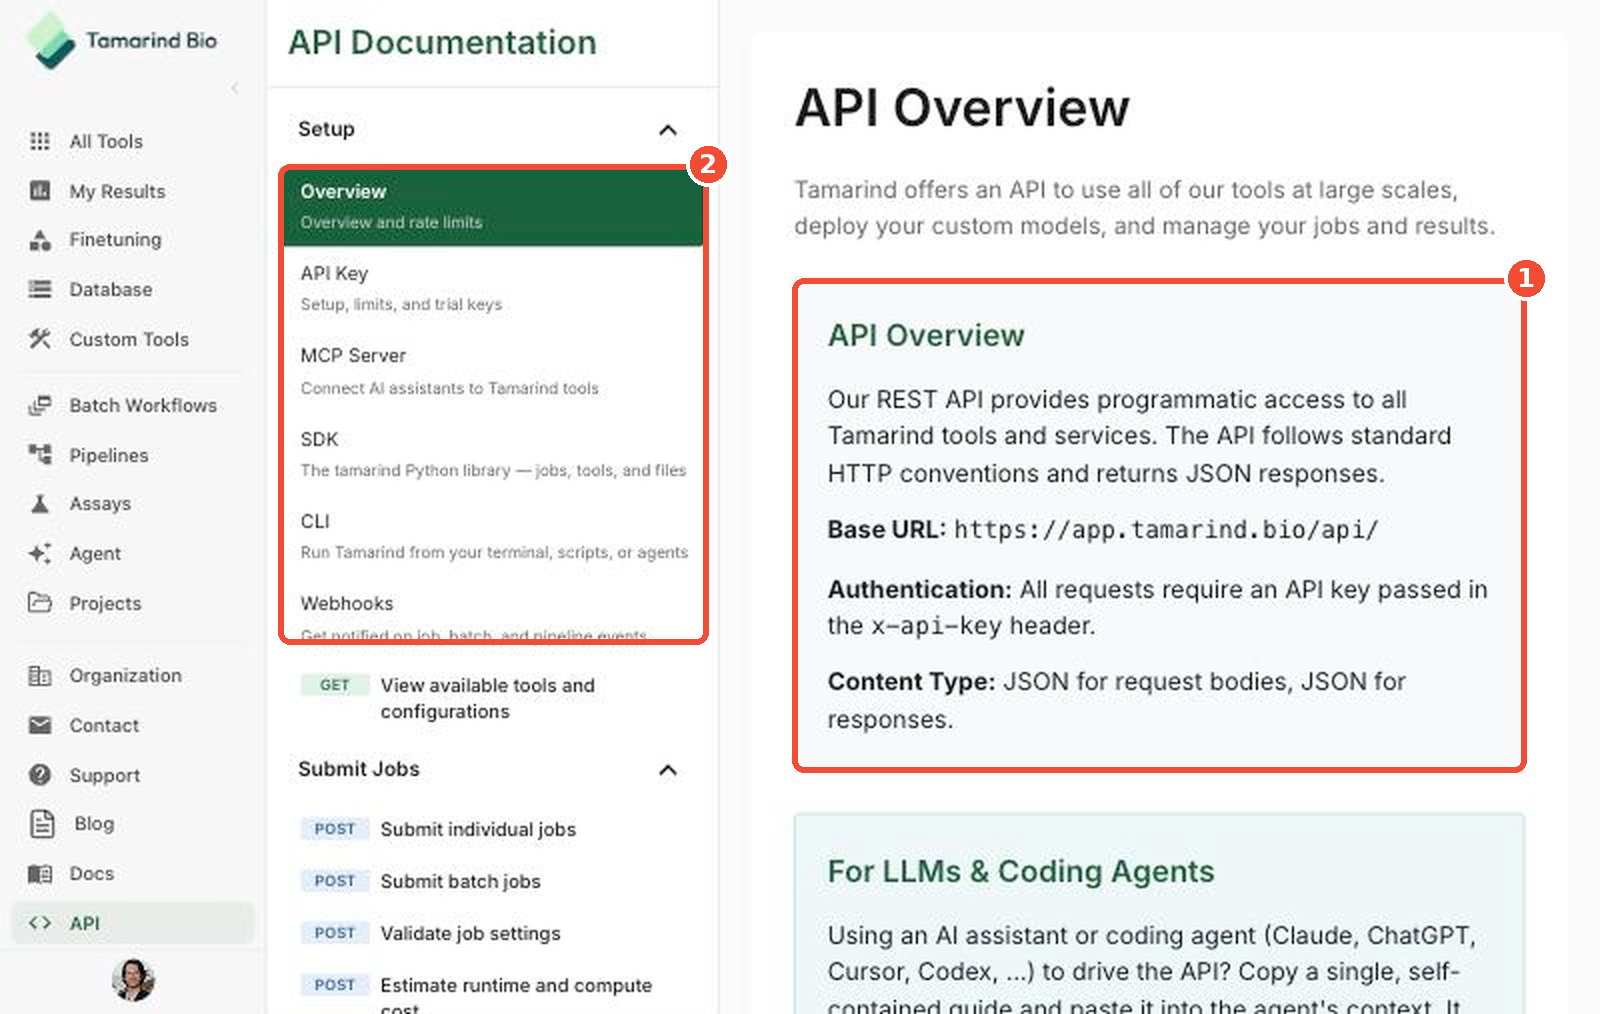Open the SDK documentation page
This screenshot has width=1600, height=1014.
click(493, 454)
